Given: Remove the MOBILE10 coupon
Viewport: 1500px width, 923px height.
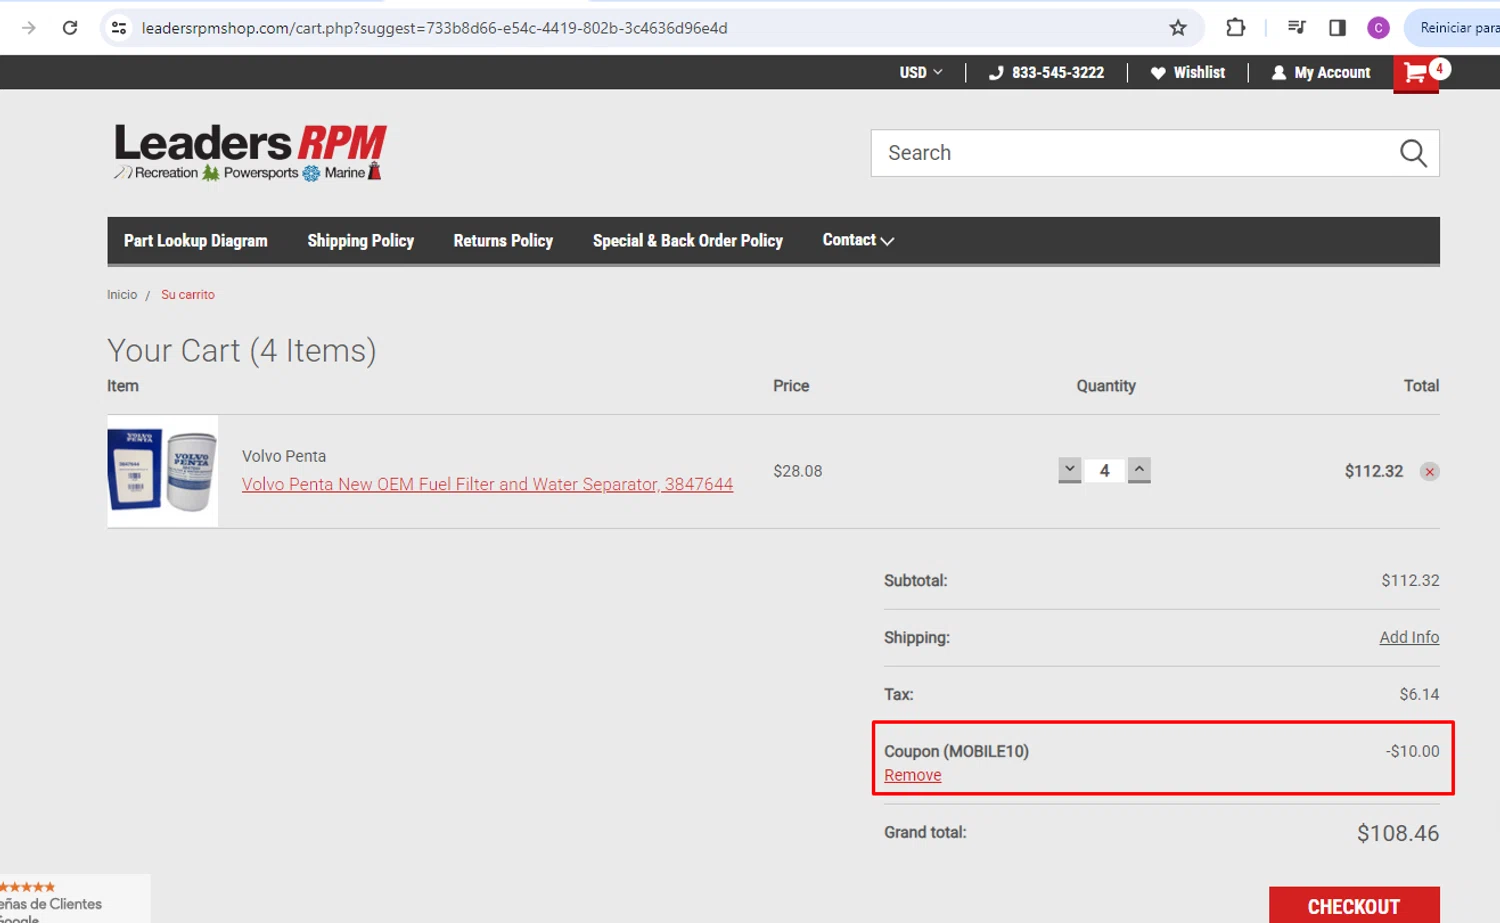Looking at the screenshot, I should coord(913,775).
